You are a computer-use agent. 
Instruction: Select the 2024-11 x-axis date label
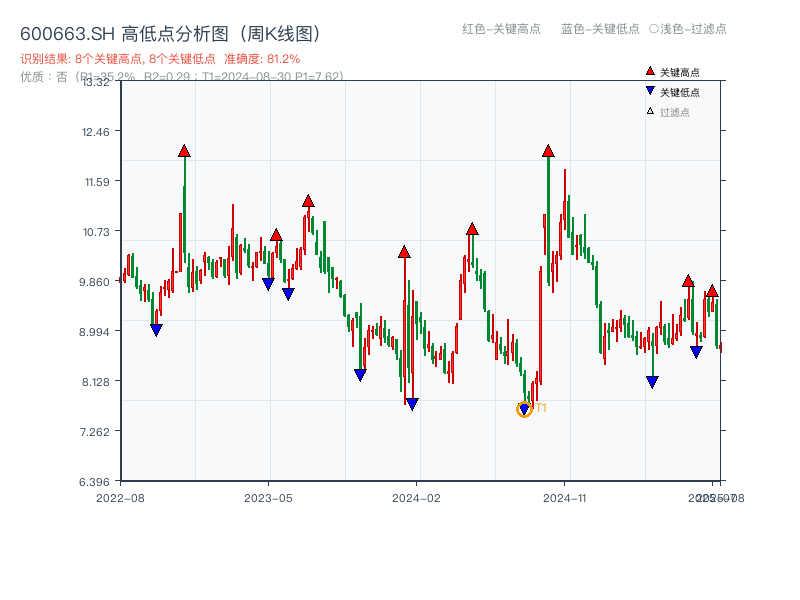pyautogui.click(x=565, y=496)
